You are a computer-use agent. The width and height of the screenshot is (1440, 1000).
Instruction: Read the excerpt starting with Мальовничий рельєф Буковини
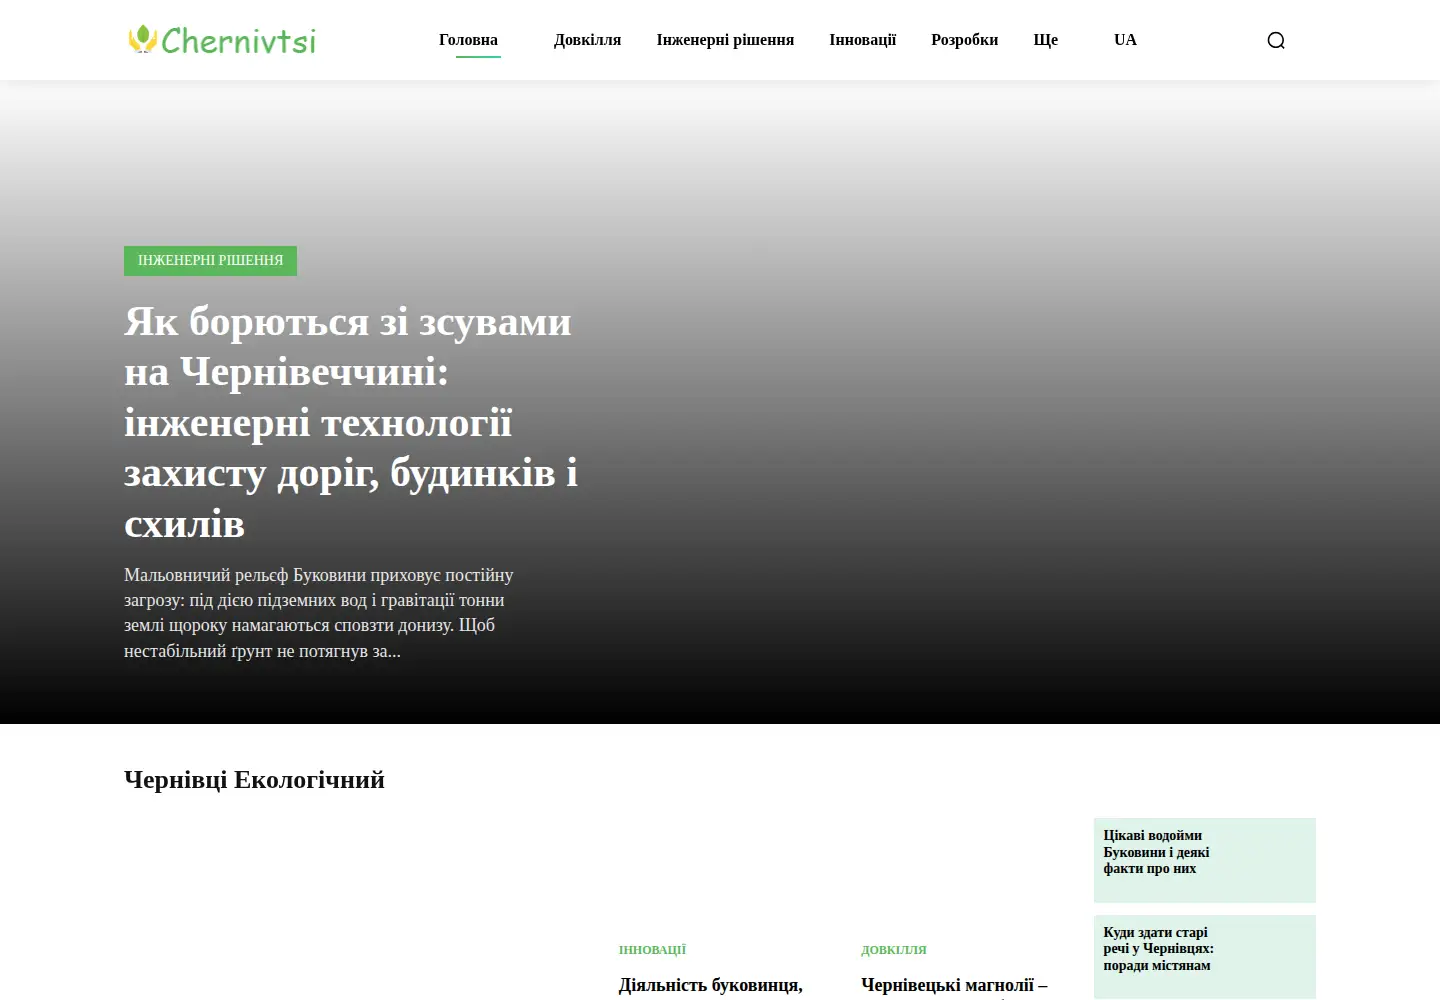[x=319, y=613]
